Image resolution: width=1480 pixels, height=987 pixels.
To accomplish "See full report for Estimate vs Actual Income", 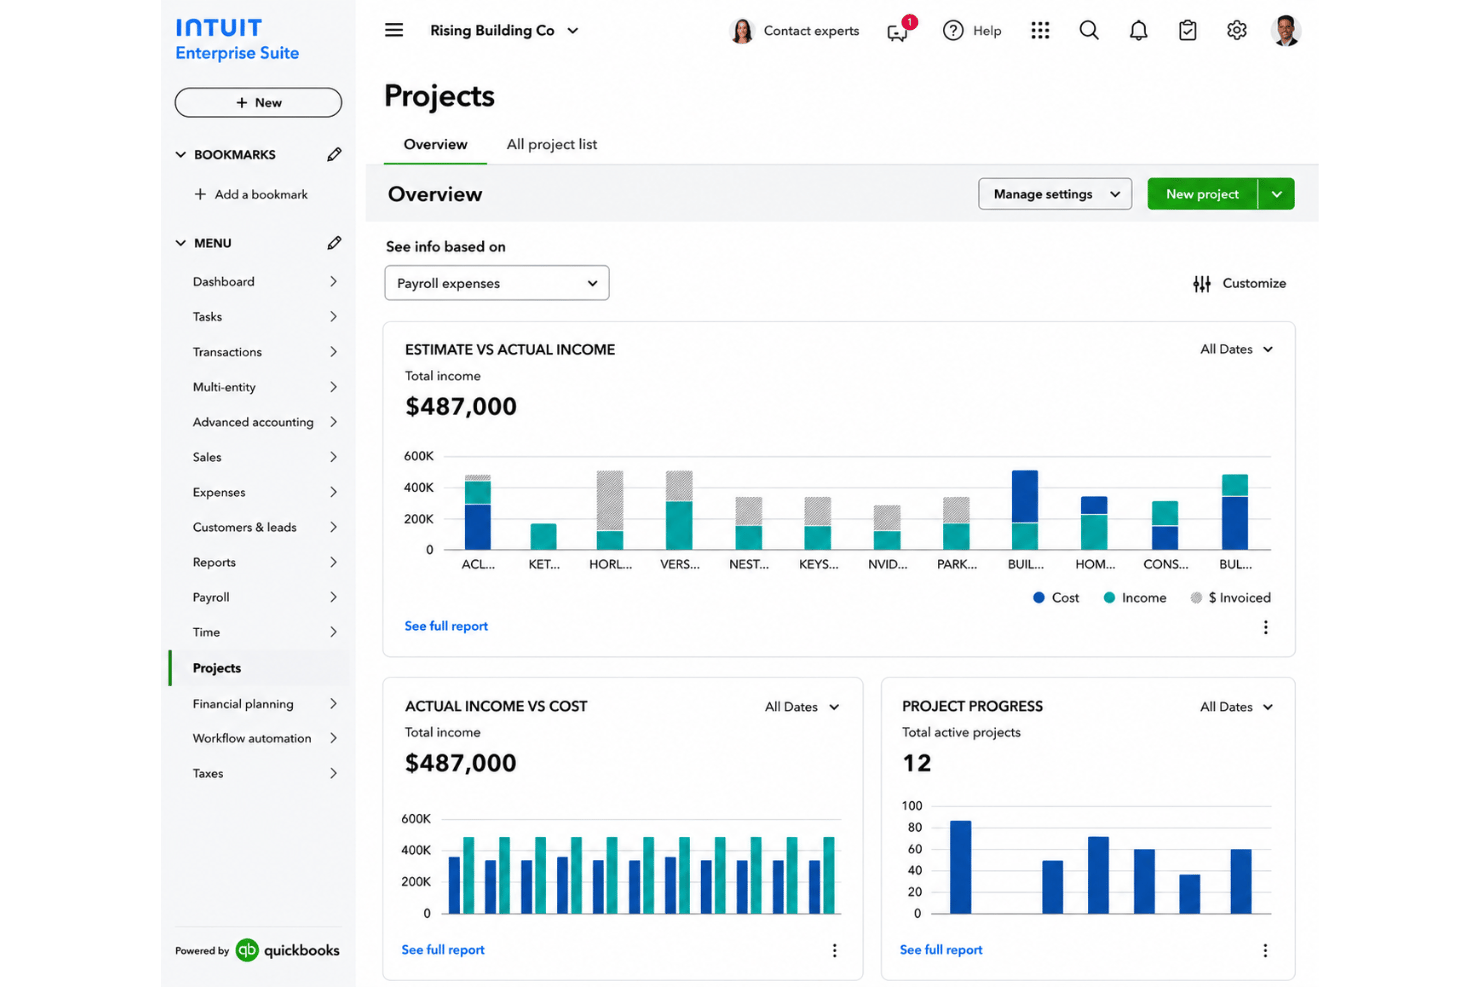I will point(446,626).
